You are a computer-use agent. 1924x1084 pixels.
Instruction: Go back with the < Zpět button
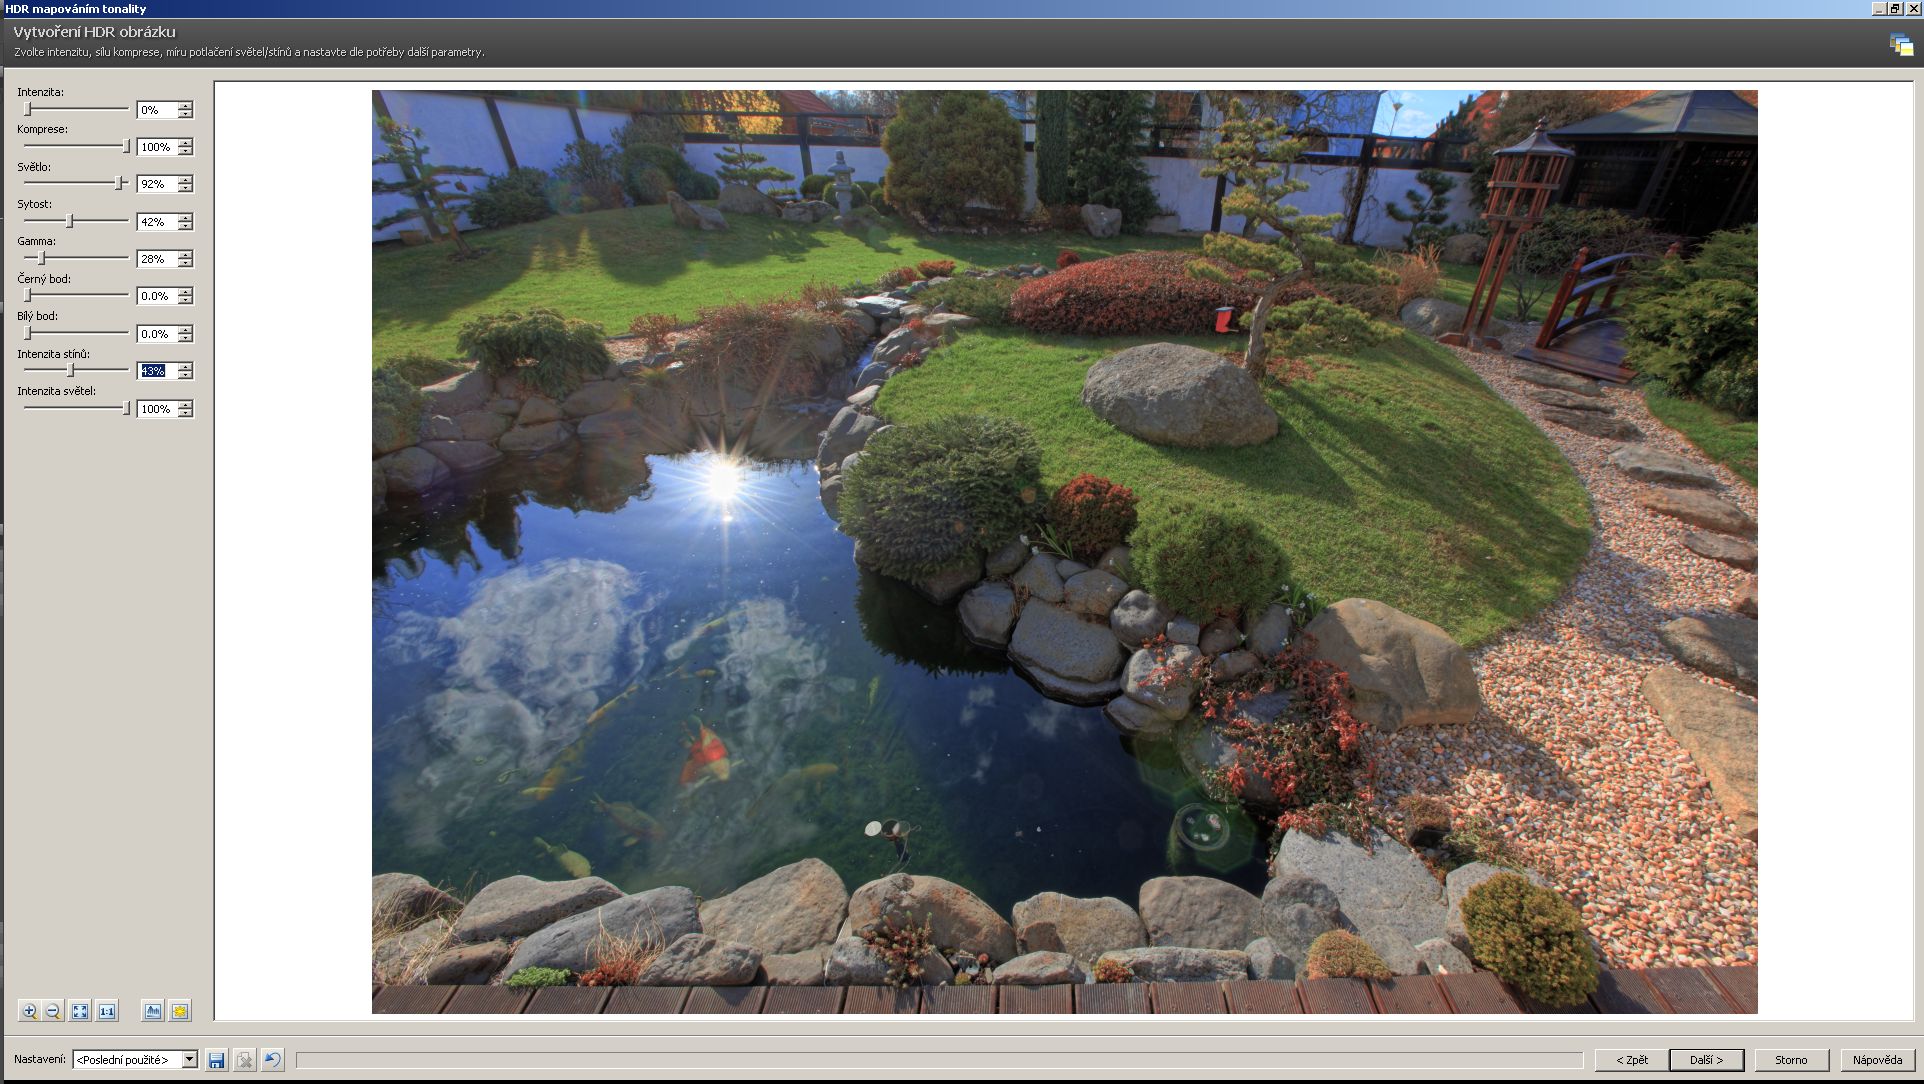click(1632, 1060)
